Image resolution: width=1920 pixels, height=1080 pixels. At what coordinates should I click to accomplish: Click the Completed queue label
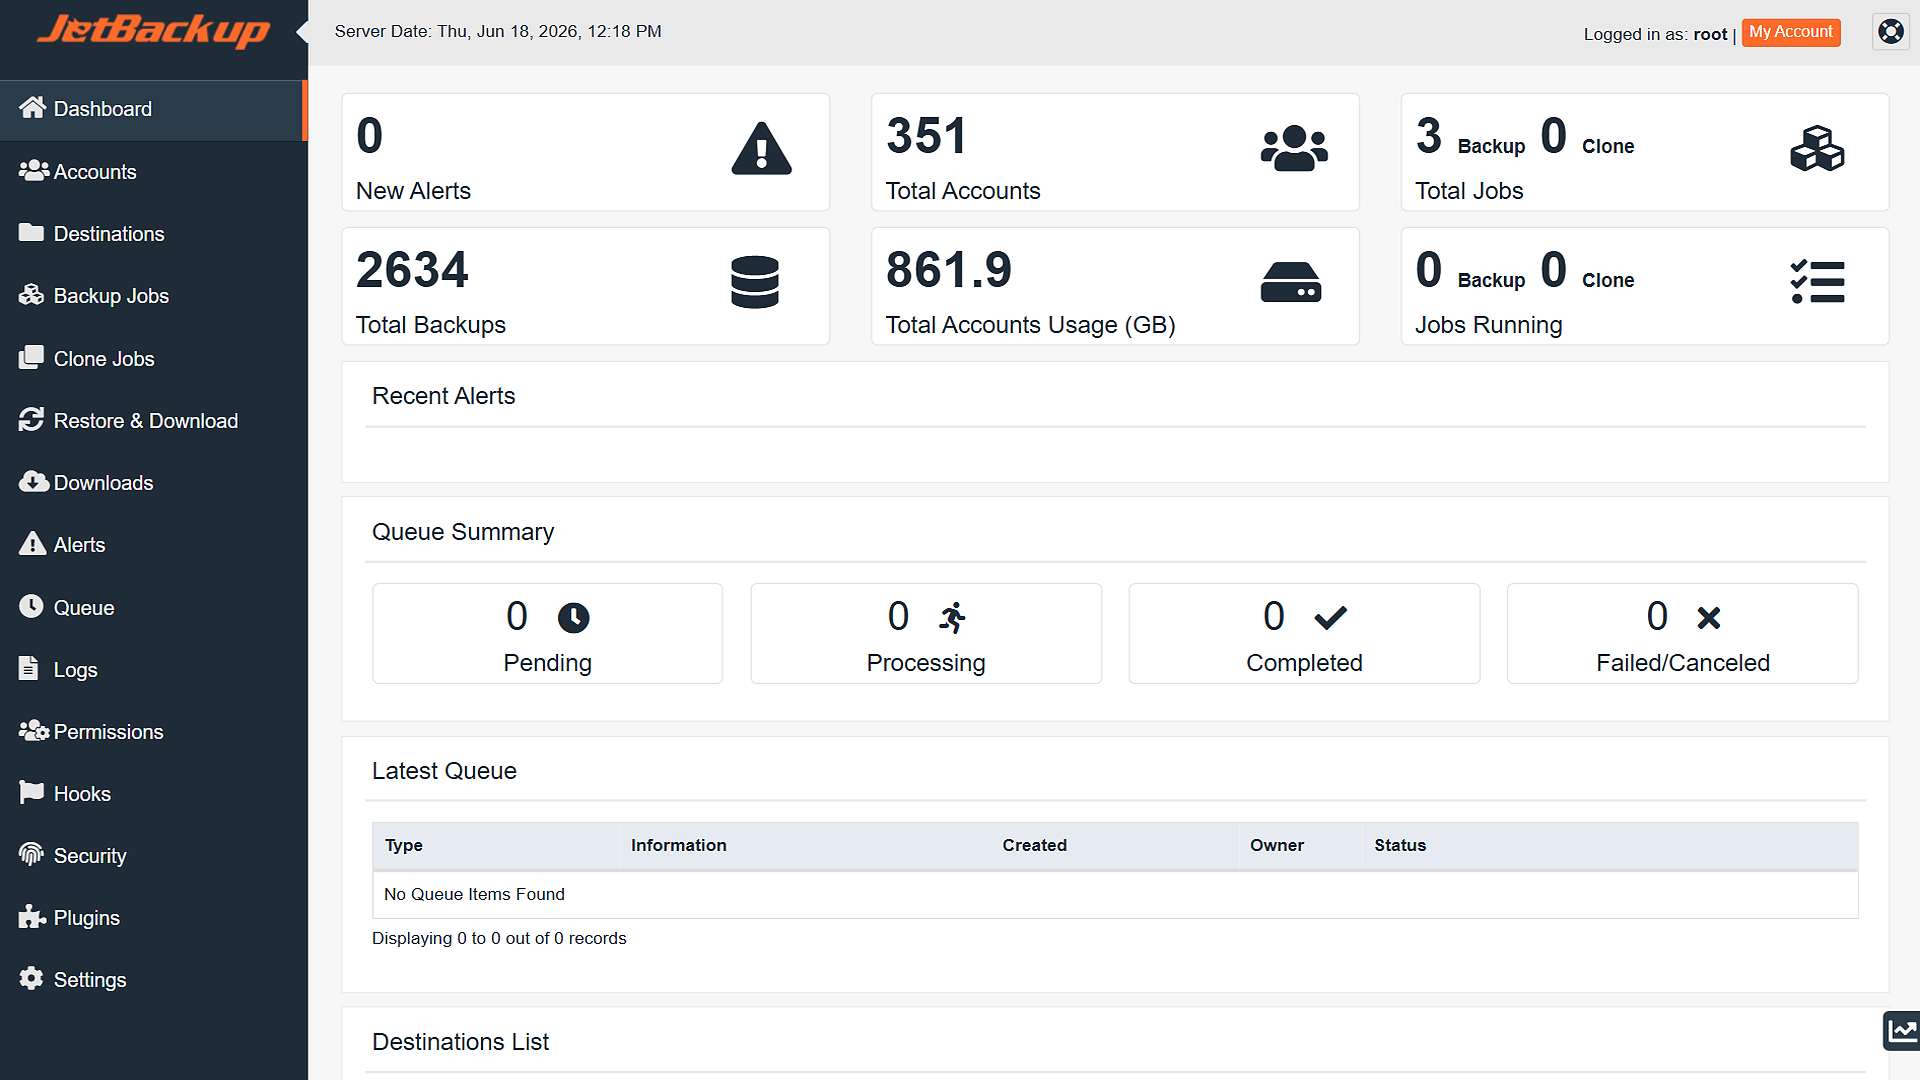[x=1304, y=663]
